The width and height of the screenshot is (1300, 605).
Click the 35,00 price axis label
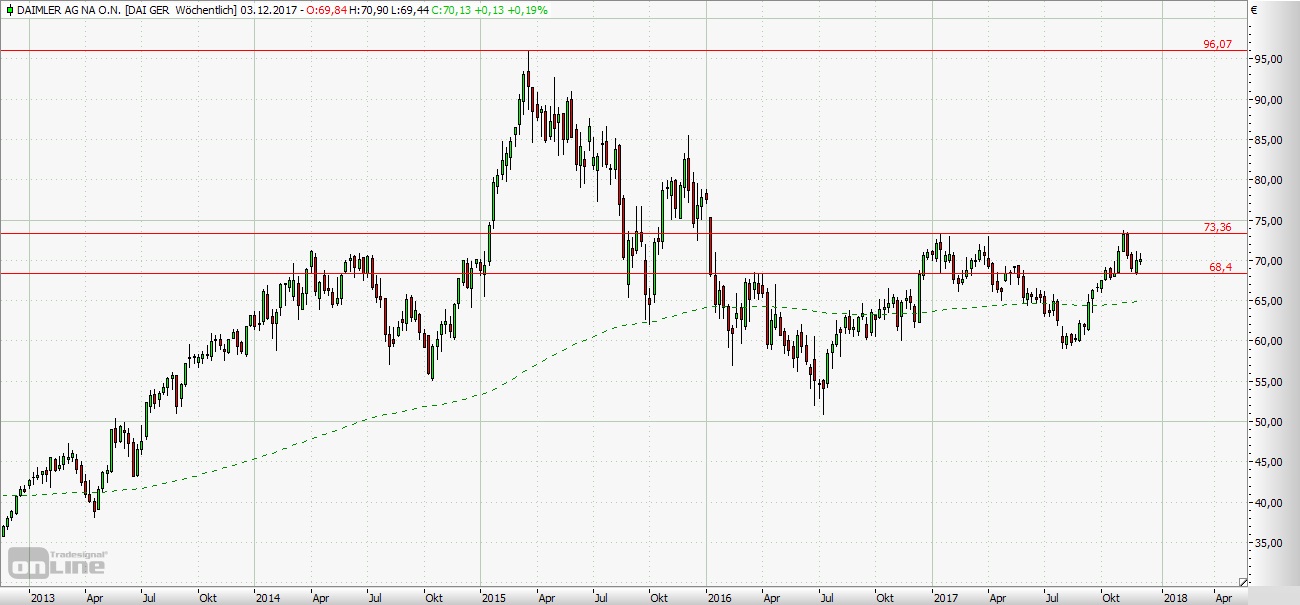click(x=1267, y=543)
